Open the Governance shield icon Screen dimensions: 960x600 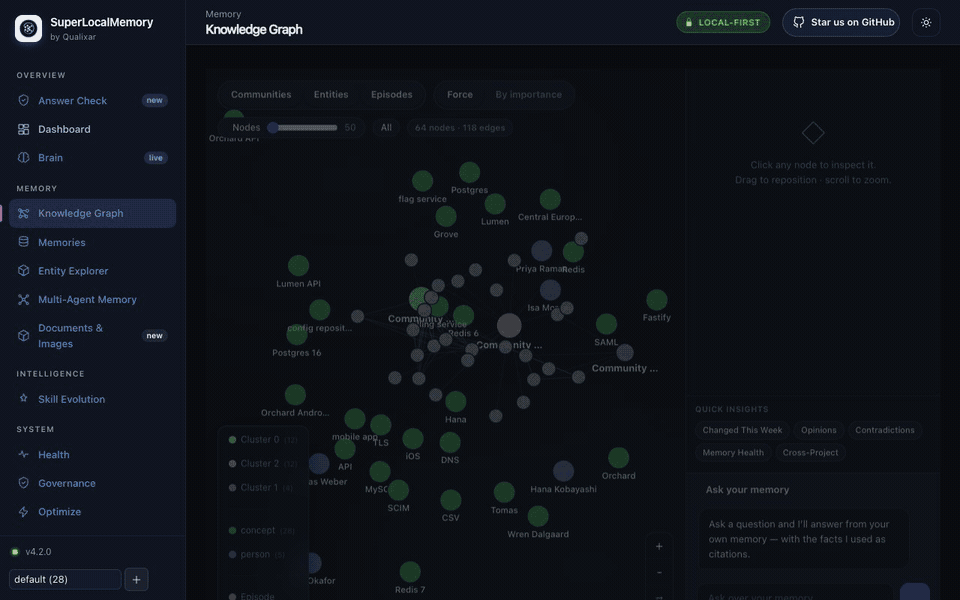[23, 483]
